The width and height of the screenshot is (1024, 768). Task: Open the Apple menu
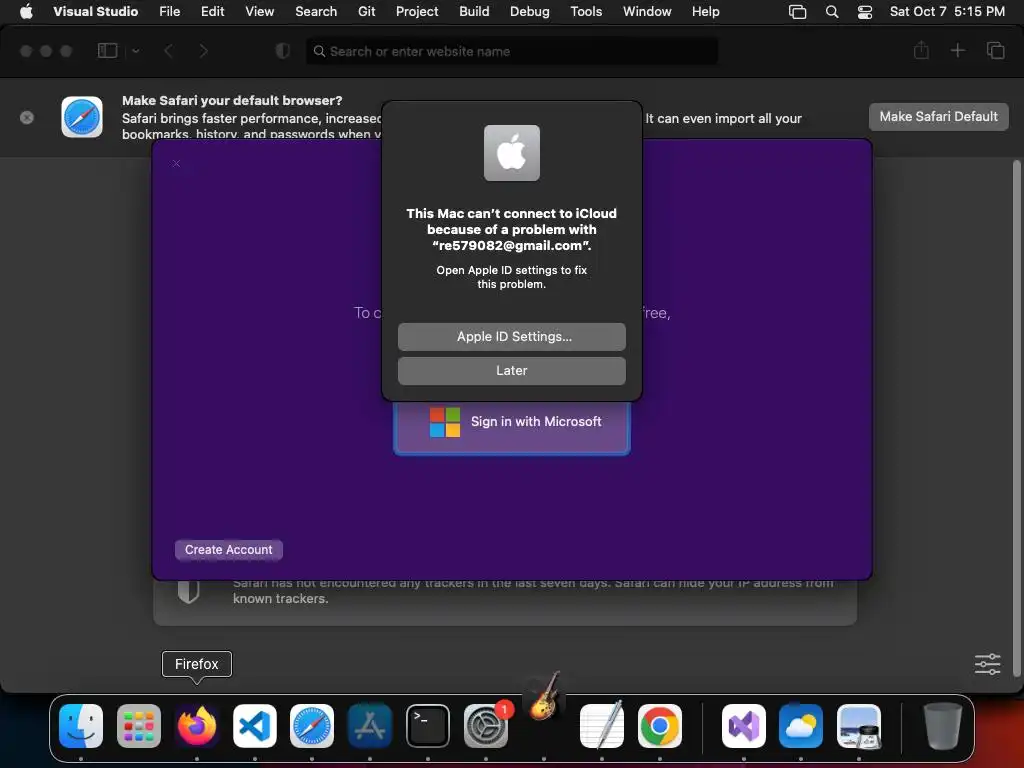[26, 11]
